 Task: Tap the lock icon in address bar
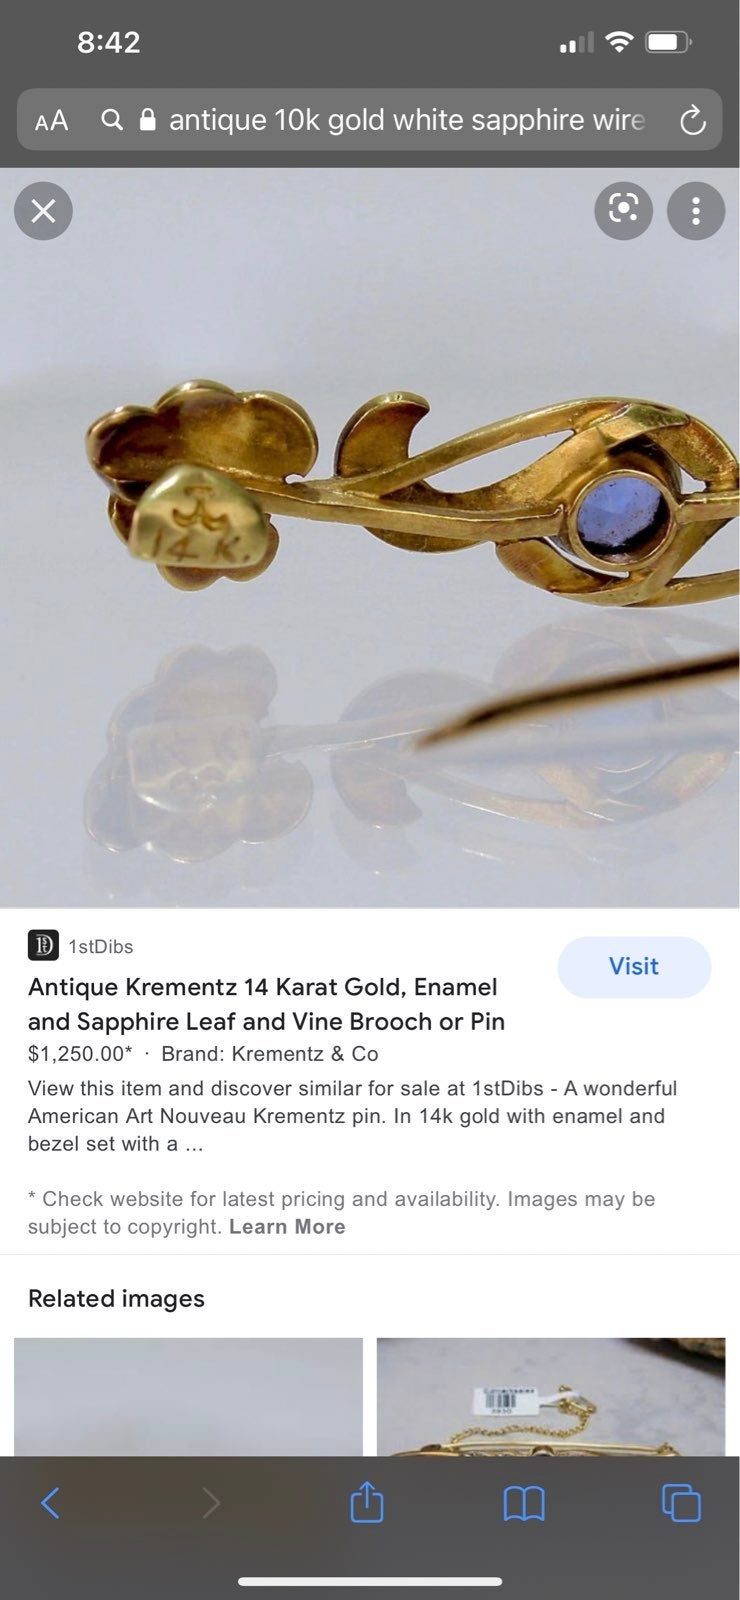pos(147,120)
